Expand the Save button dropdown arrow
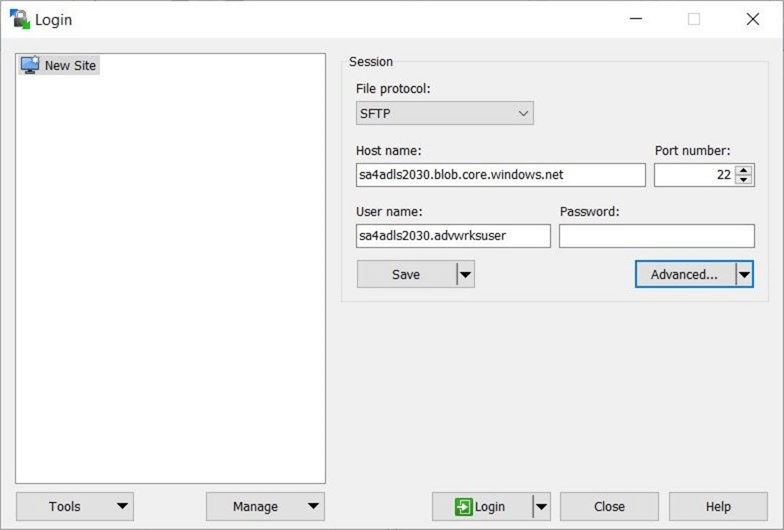Viewport: 784px width, 530px height. click(x=466, y=274)
